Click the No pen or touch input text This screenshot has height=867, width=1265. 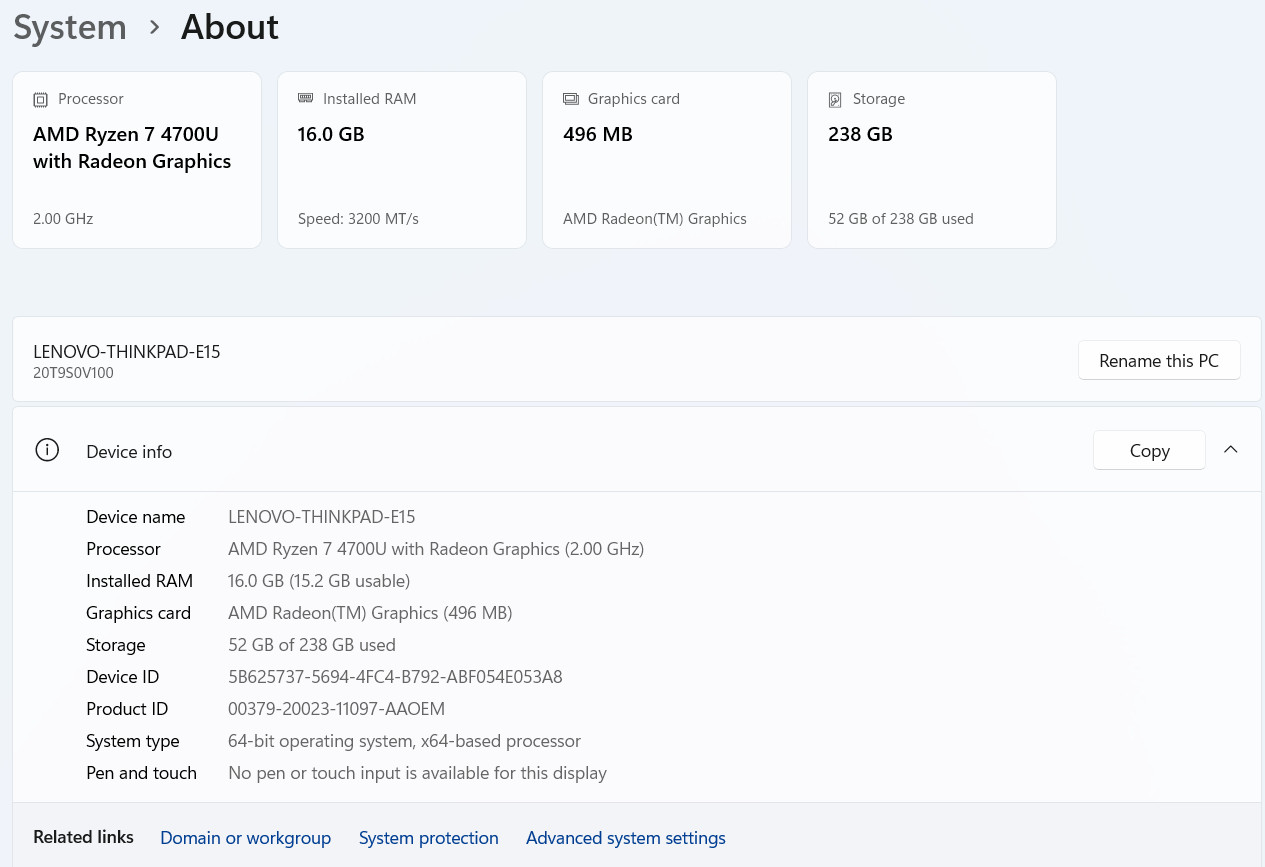click(417, 773)
